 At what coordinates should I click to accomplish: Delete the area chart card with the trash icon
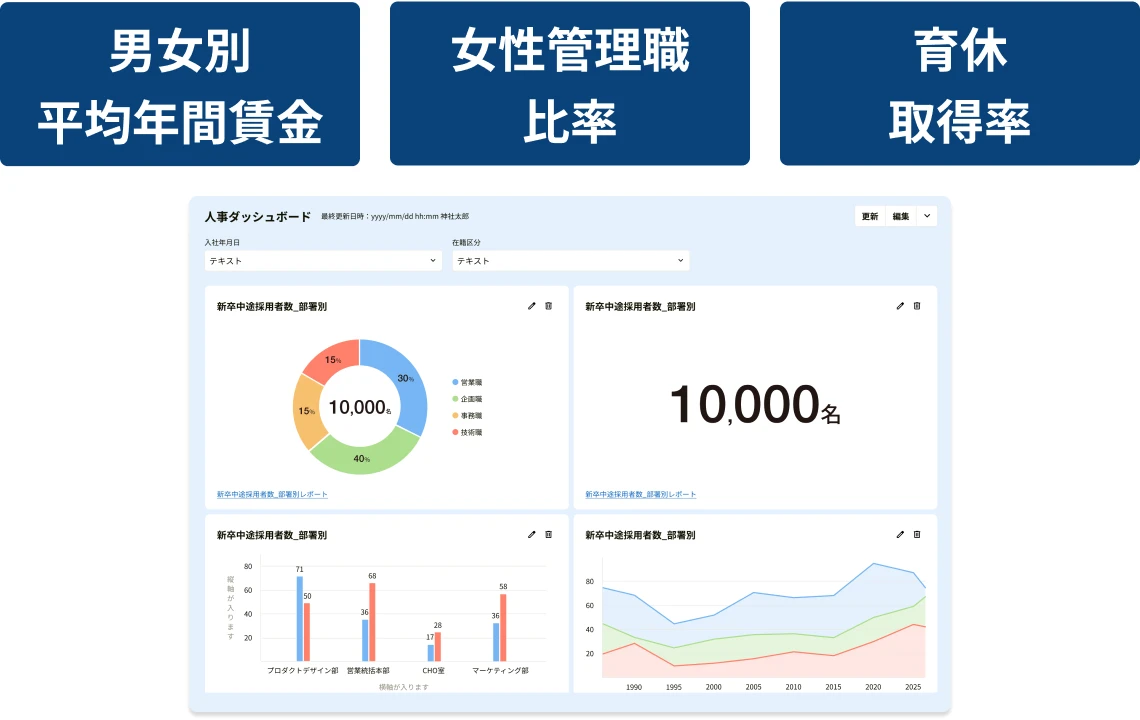[x=917, y=535]
